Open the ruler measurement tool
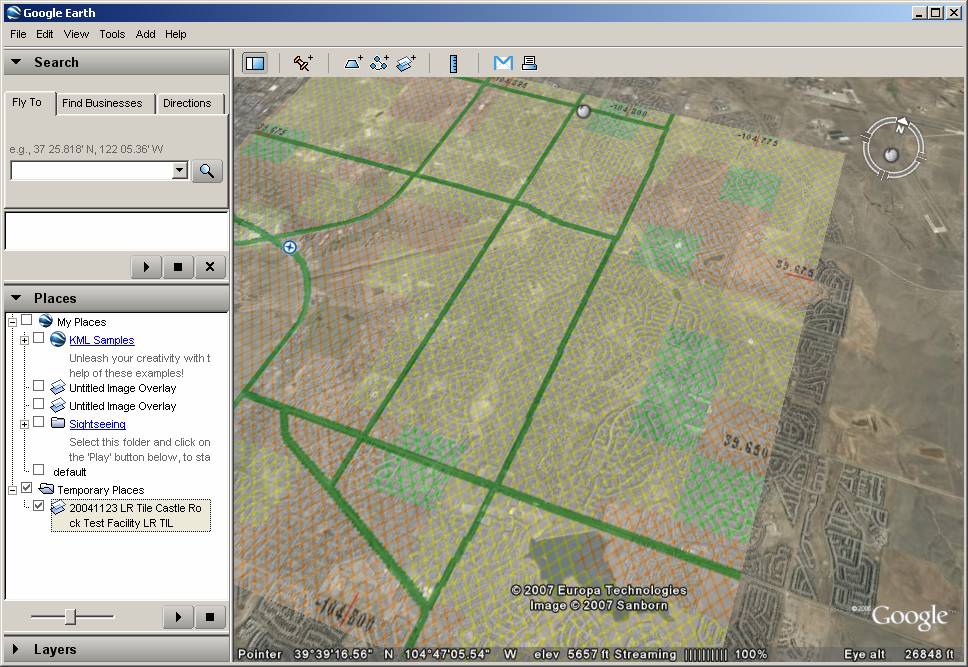The image size is (968, 667). [x=454, y=64]
